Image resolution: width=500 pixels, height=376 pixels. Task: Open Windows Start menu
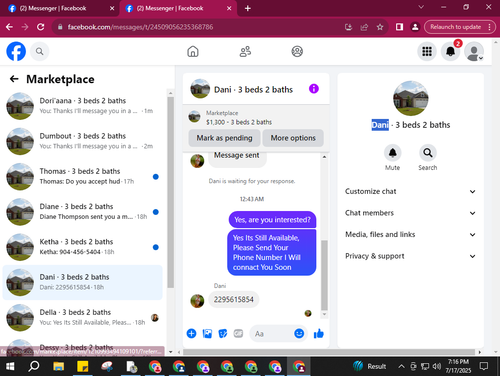[x=10, y=366]
